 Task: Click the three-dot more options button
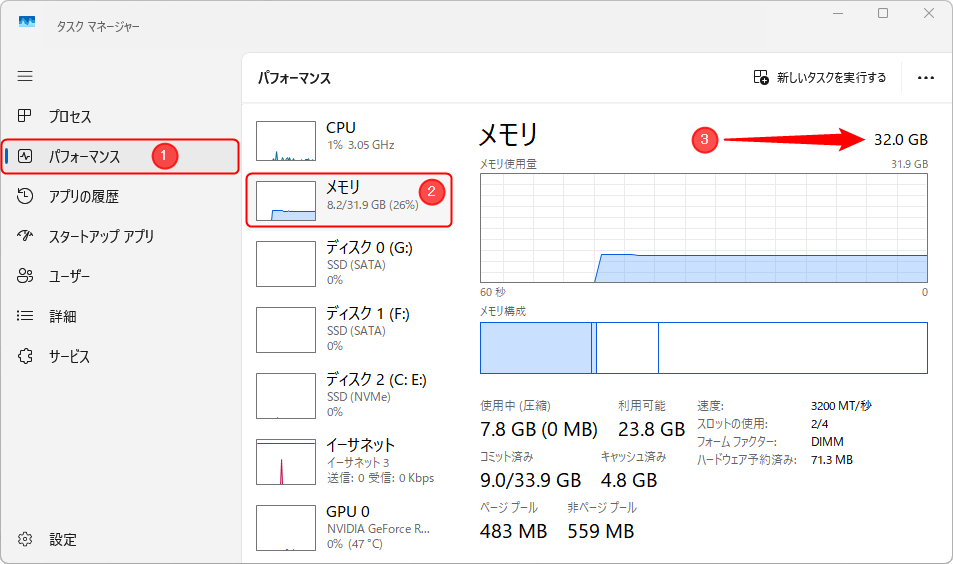925,78
